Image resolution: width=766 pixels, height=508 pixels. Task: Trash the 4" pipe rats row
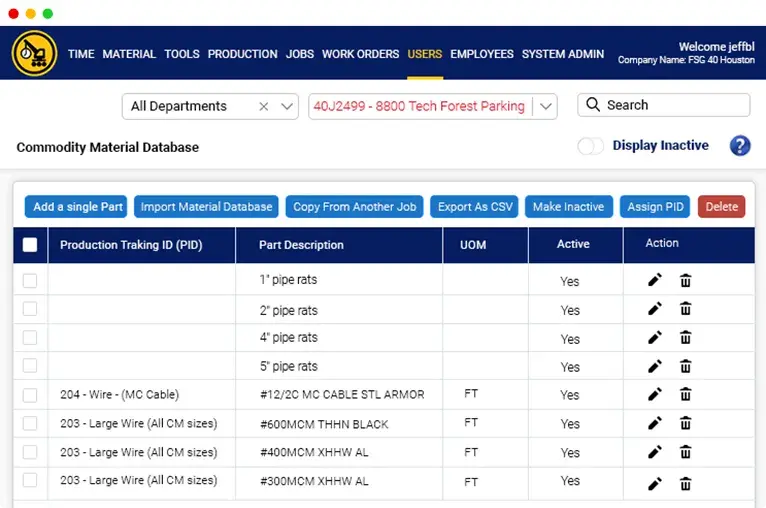point(685,338)
